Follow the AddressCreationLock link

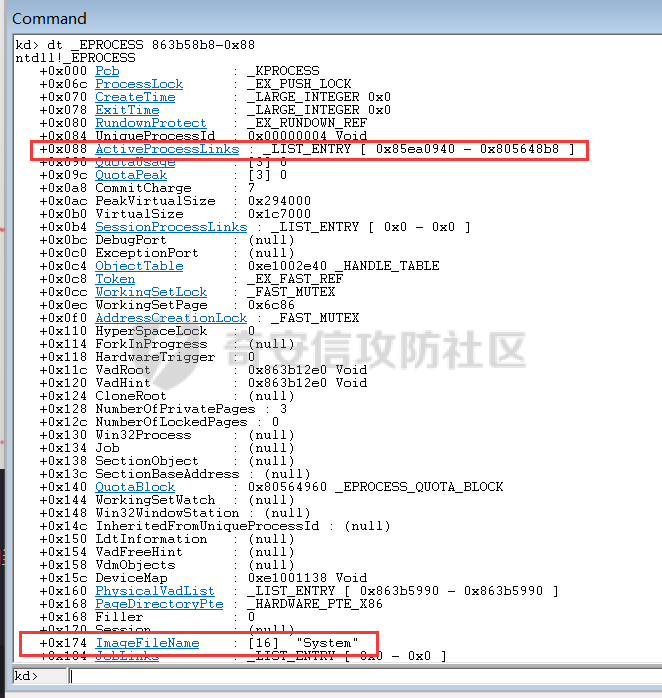click(171, 318)
